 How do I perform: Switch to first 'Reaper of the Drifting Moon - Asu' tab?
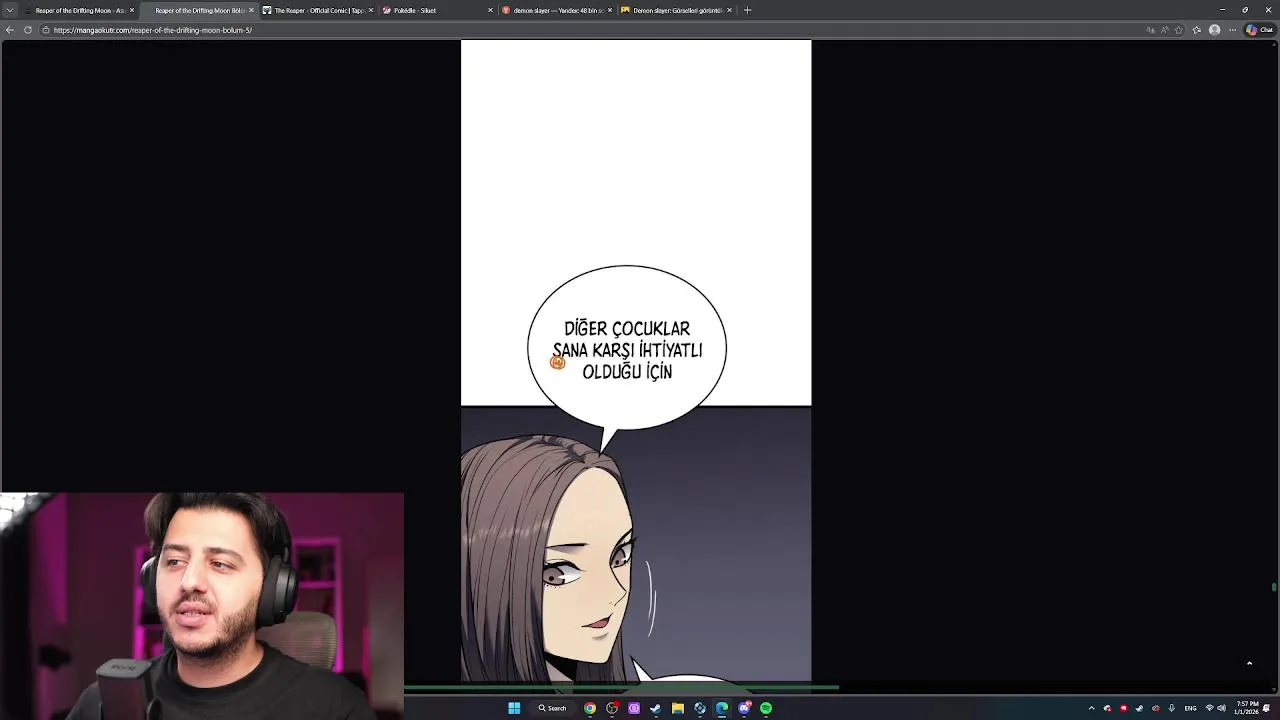coord(80,10)
